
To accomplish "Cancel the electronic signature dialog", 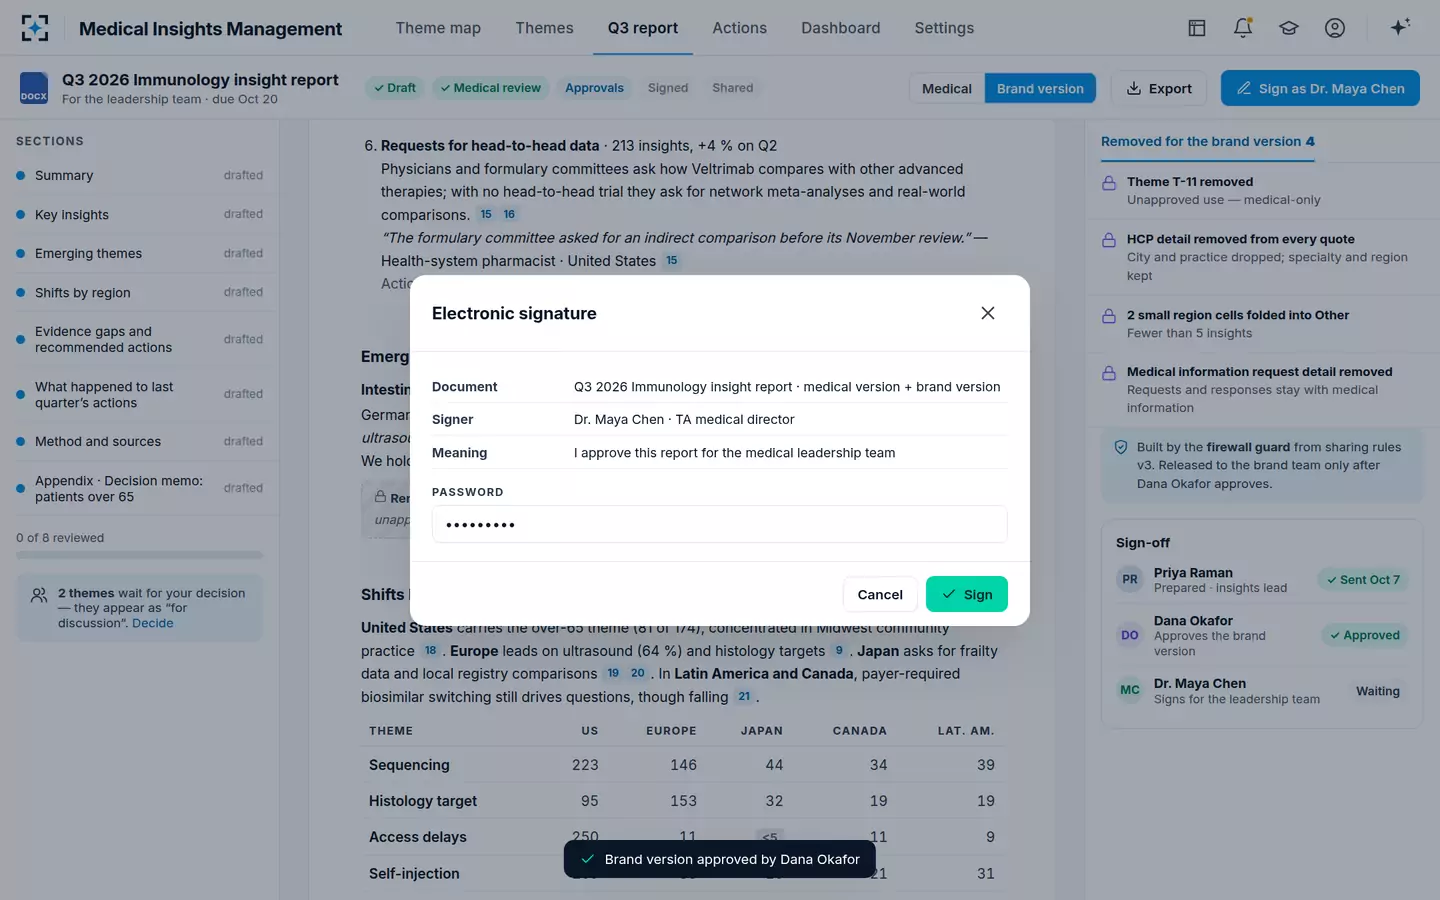I will [x=880, y=594].
